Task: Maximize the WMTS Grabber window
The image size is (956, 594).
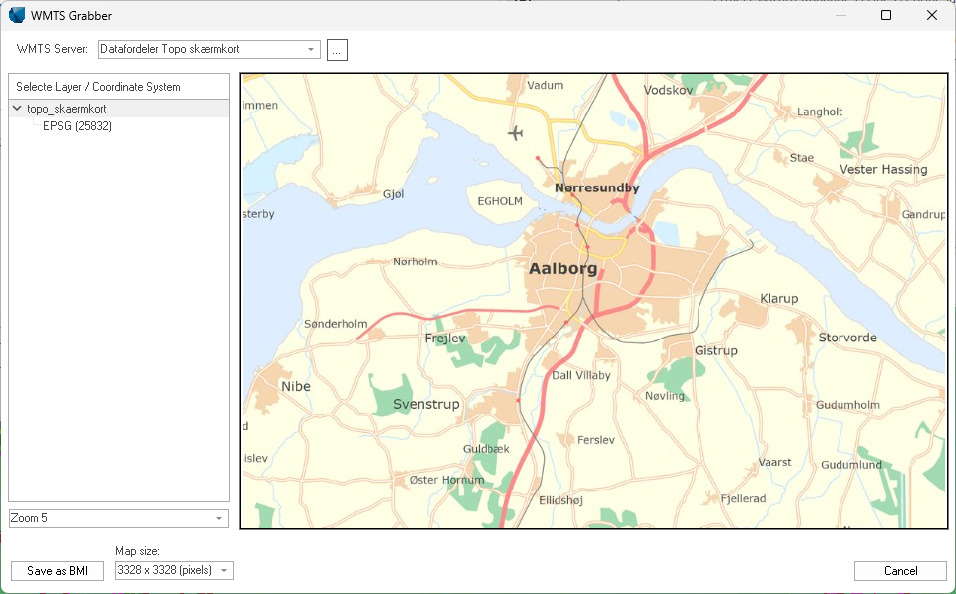Action: point(886,15)
